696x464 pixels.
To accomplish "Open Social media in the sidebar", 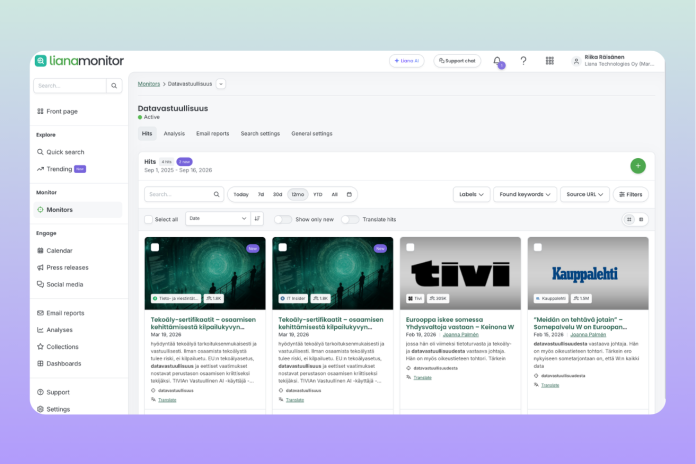I will coord(60,284).
